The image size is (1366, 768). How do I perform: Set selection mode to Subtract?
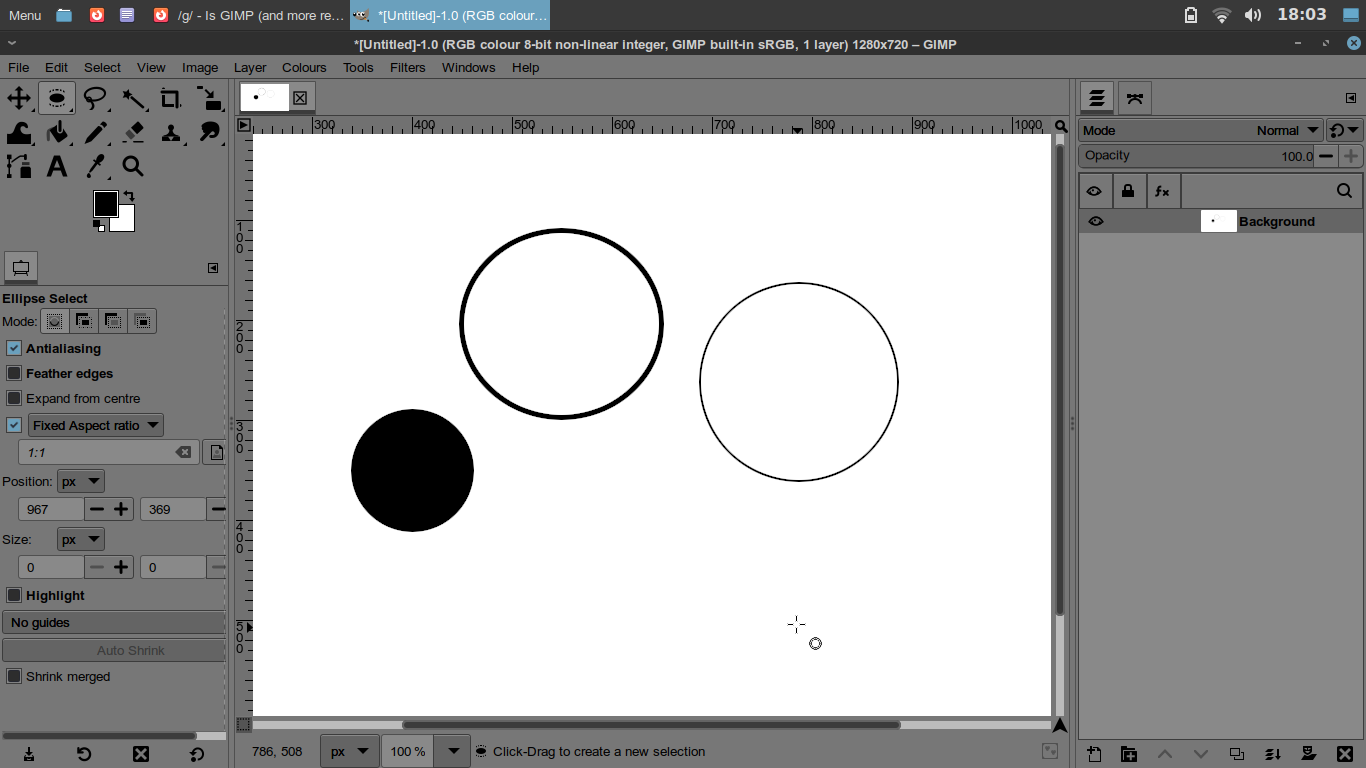pos(113,321)
